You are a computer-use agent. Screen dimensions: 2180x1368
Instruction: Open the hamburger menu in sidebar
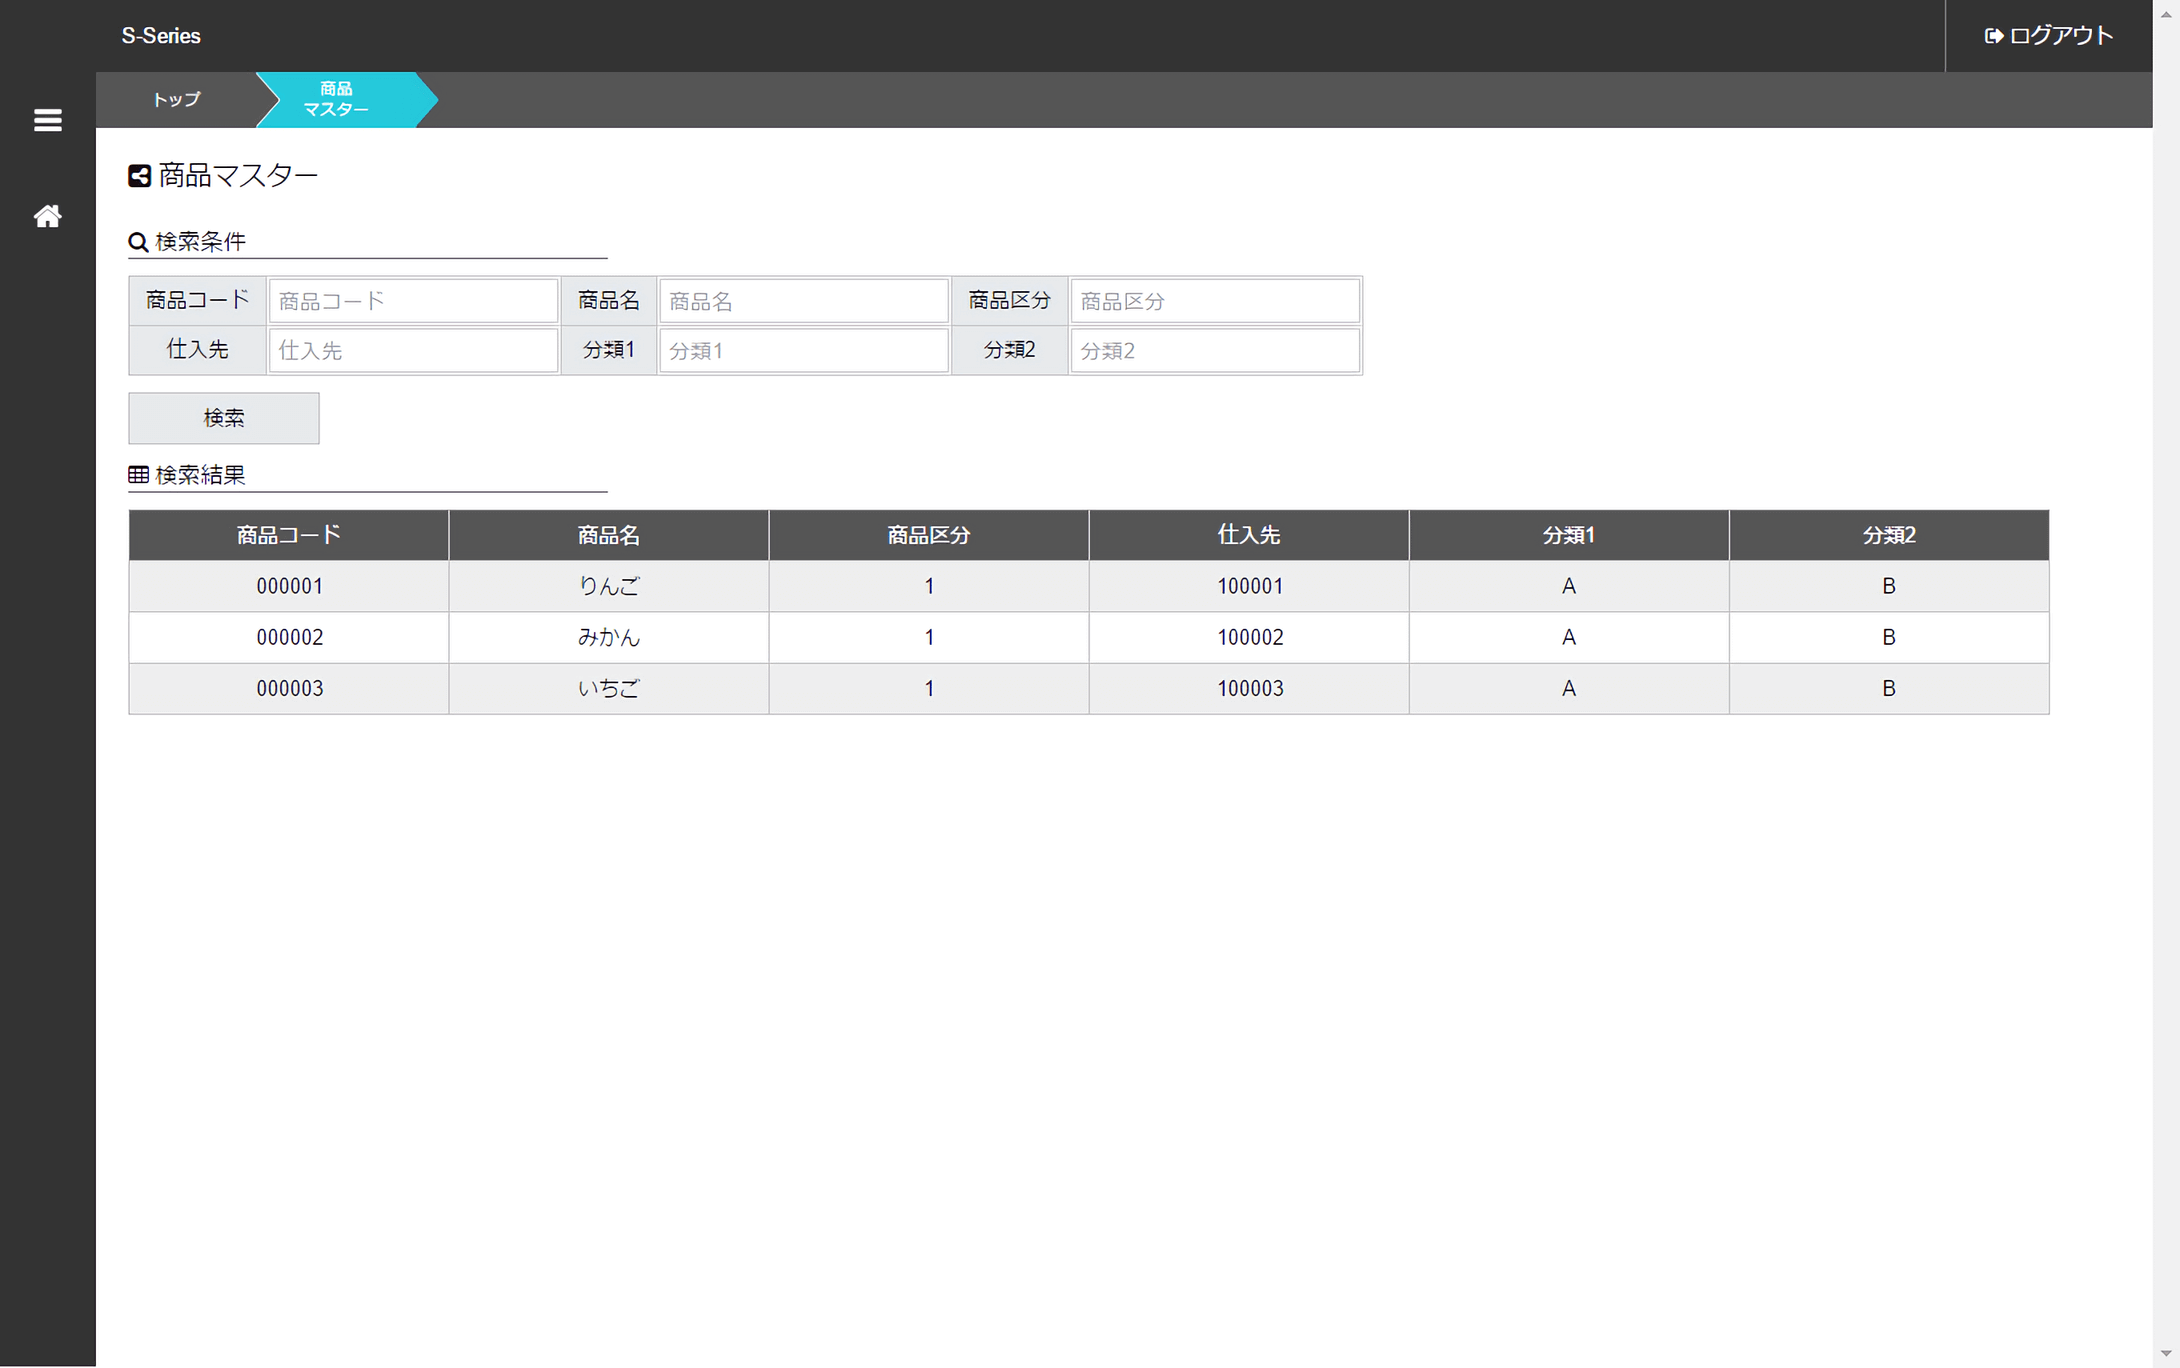[47, 120]
